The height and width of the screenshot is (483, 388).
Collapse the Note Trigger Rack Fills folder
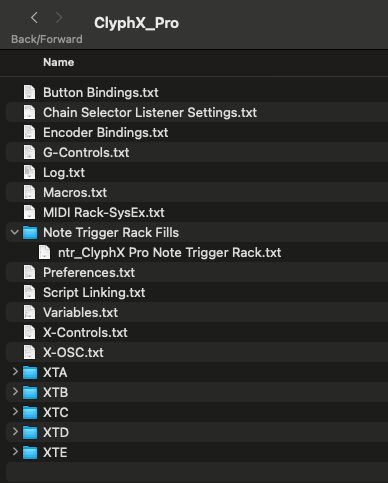[x=15, y=232]
